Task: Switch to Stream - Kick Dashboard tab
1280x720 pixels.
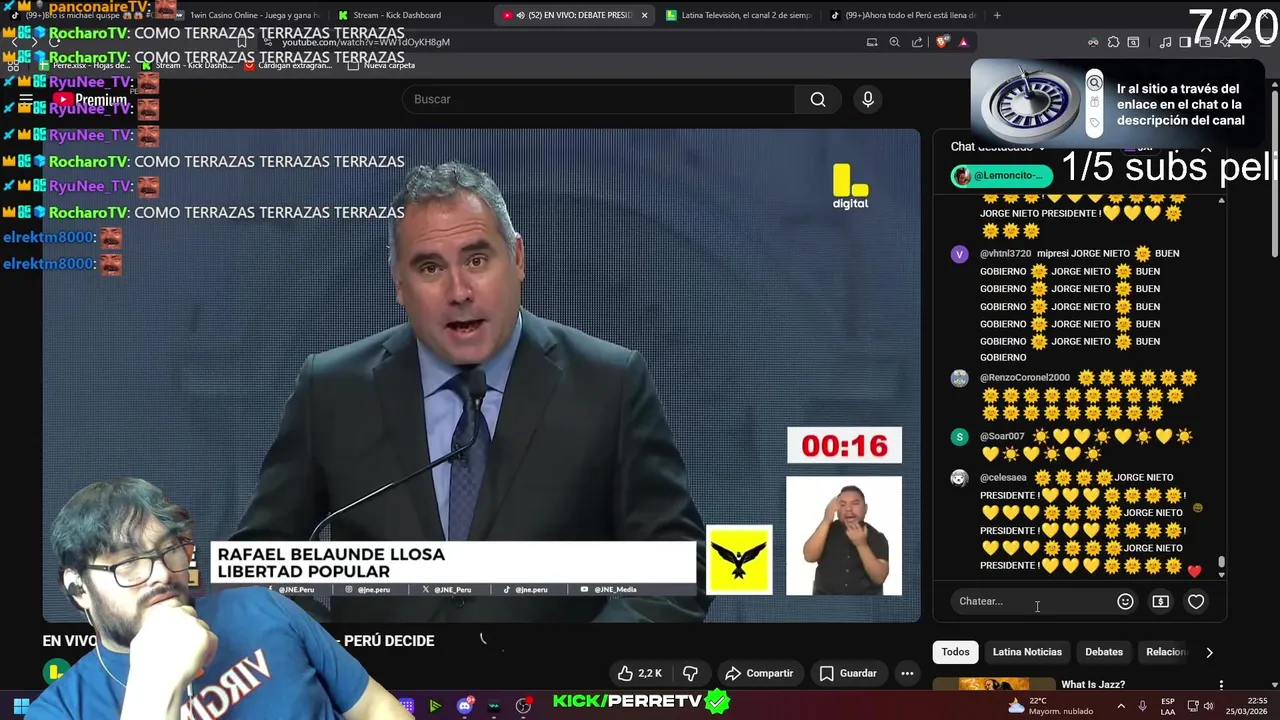Action: pyautogui.click(x=402, y=15)
